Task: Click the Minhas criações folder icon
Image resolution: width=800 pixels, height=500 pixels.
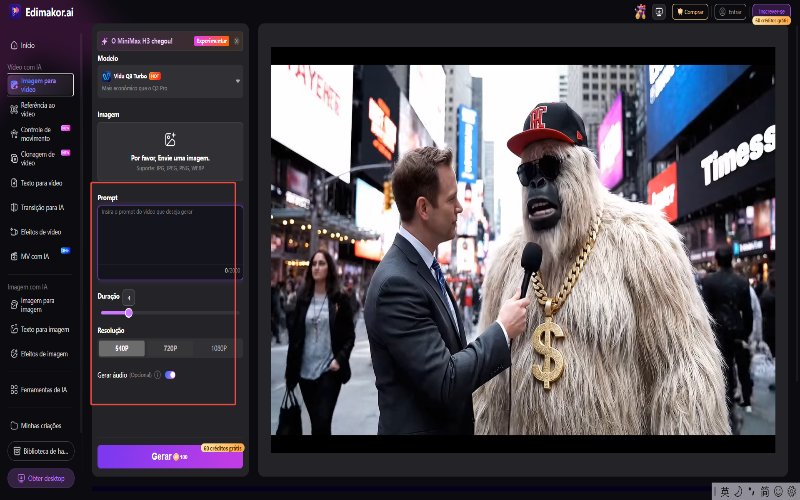Action: click(x=14, y=425)
